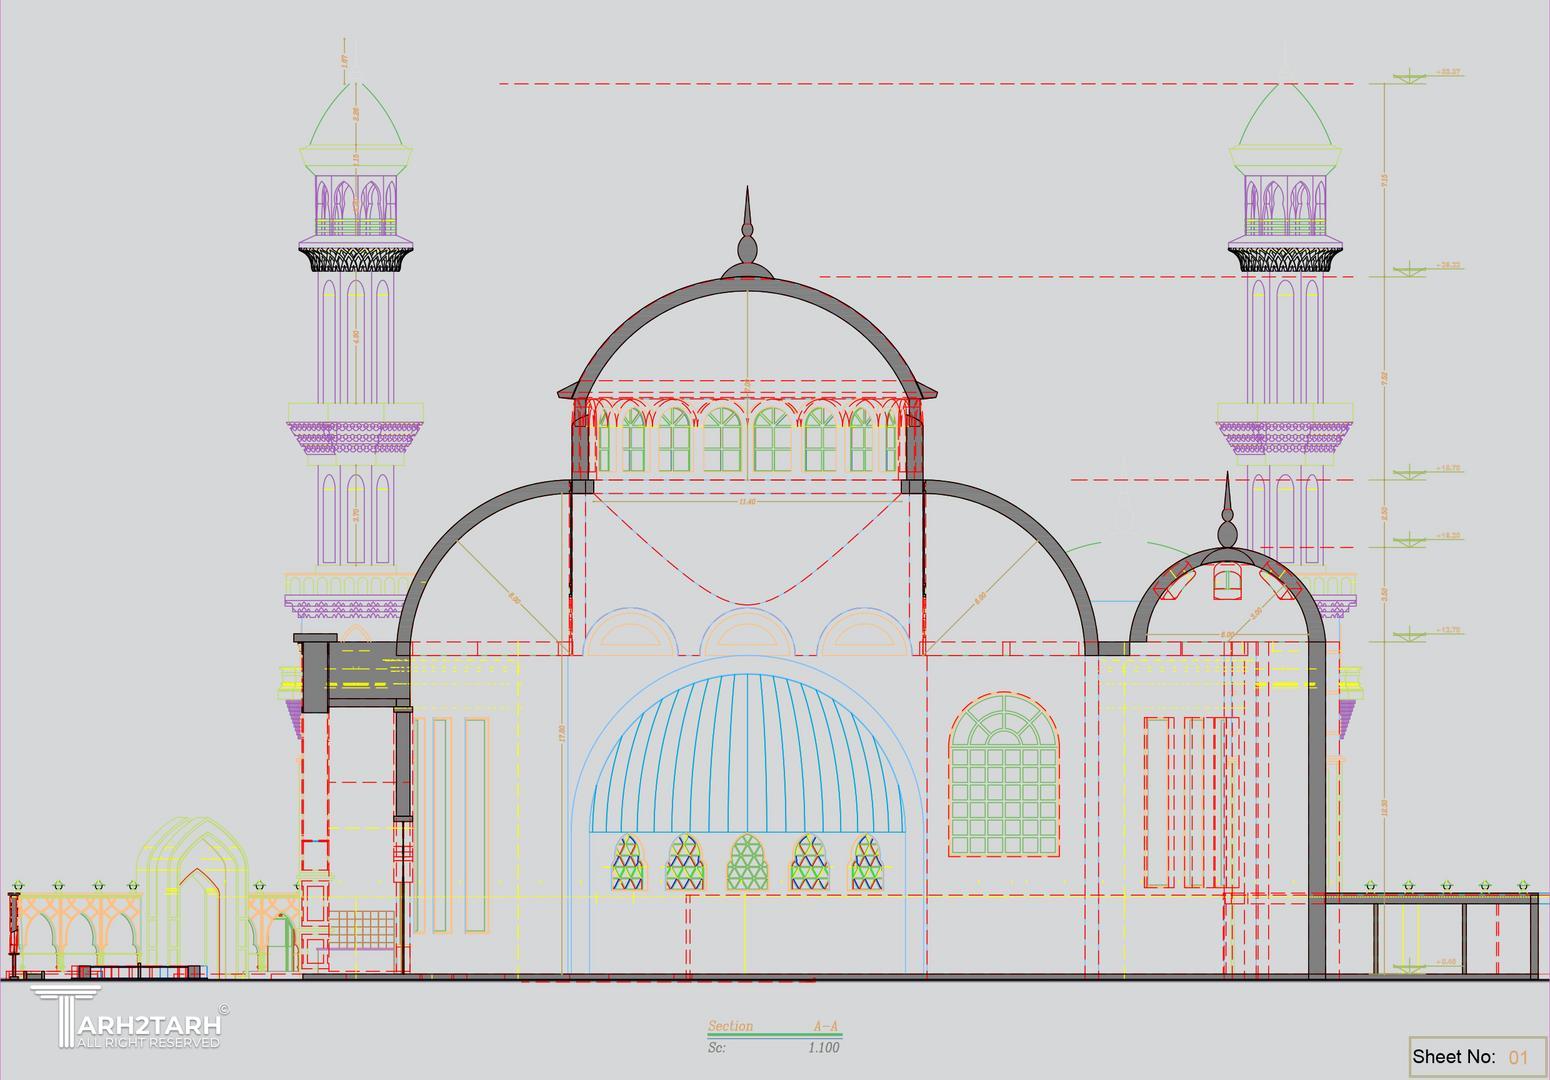Image resolution: width=1550 pixels, height=1080 pixels.
Task: Click the 11.40 dimension text under drum
Action: pyautogui.click(x=746, y=502)
